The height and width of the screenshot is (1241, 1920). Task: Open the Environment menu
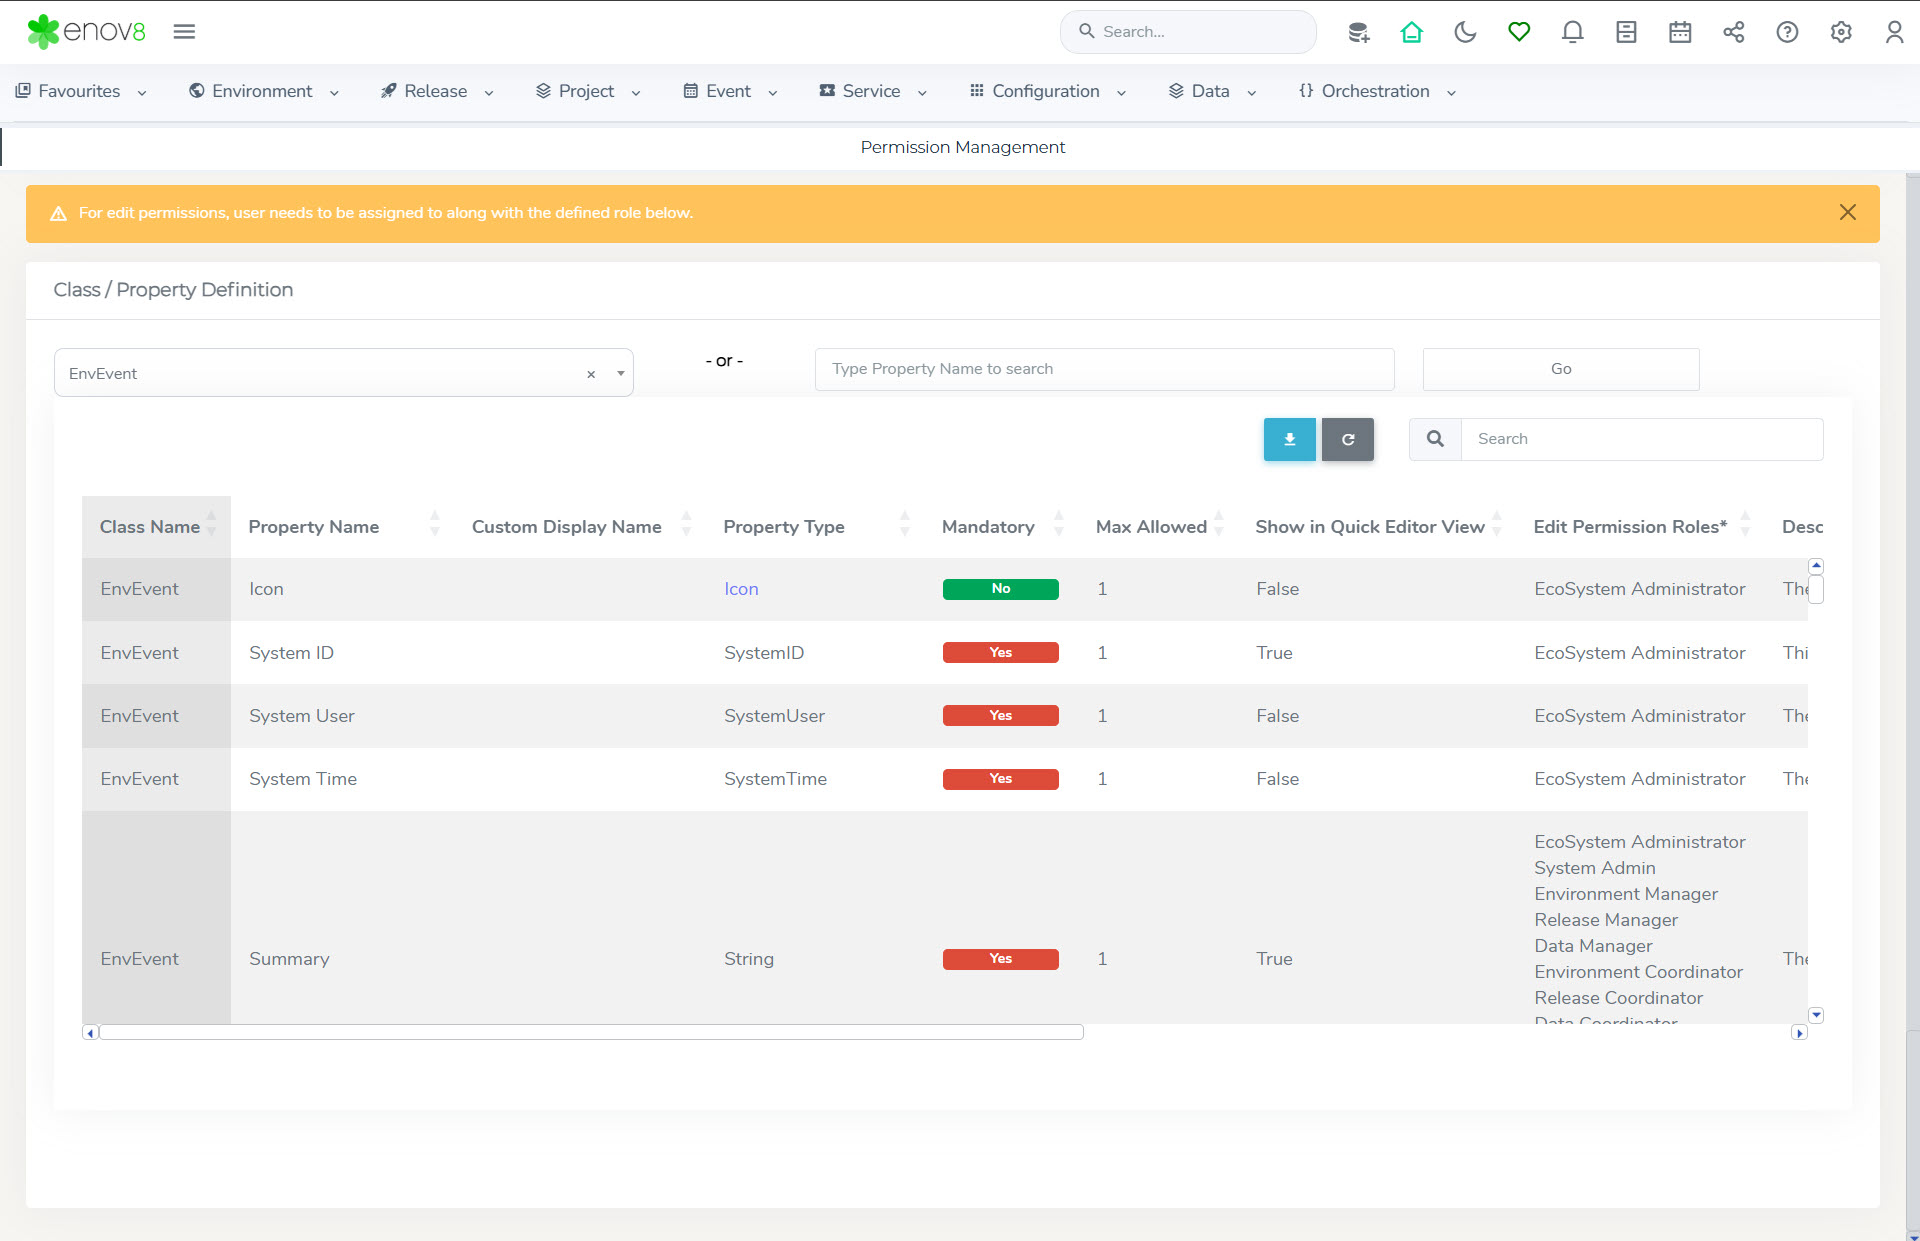pyautogui.click(x=263, y=91)
